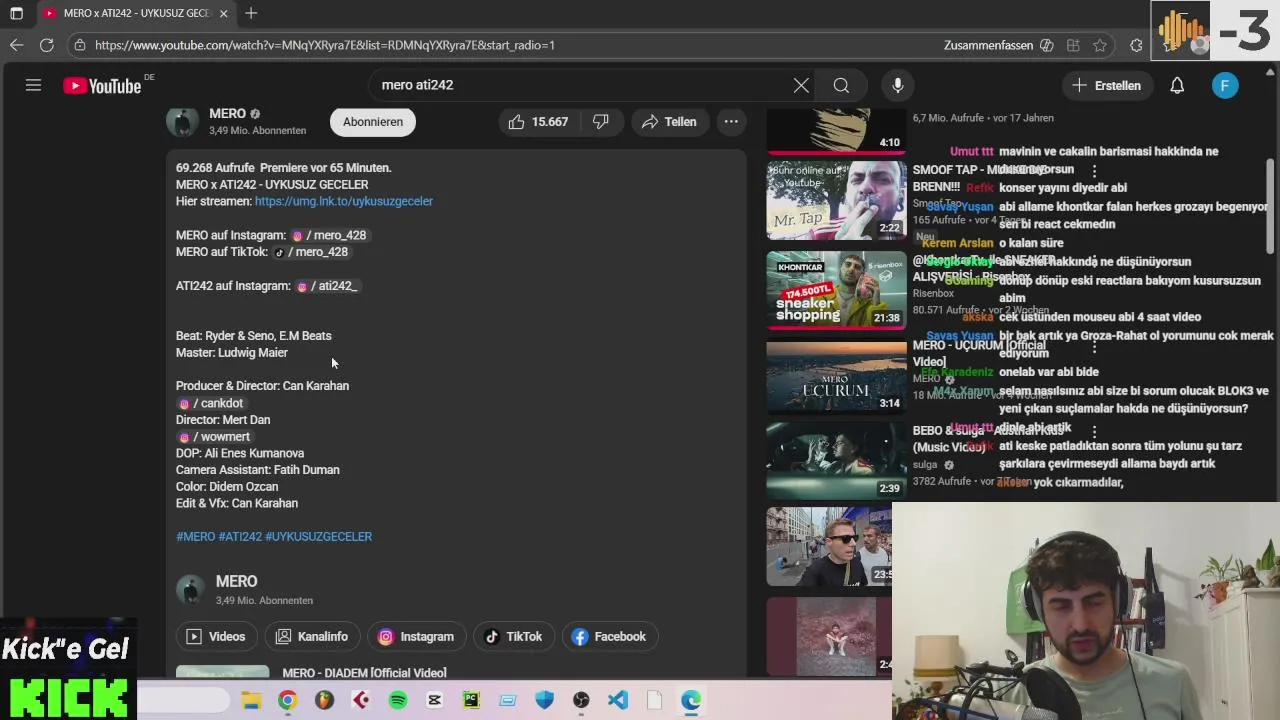This screenshot has height=720, width=1280.
Task: Open cankdot Instagram link
Action: click(211, 403)
